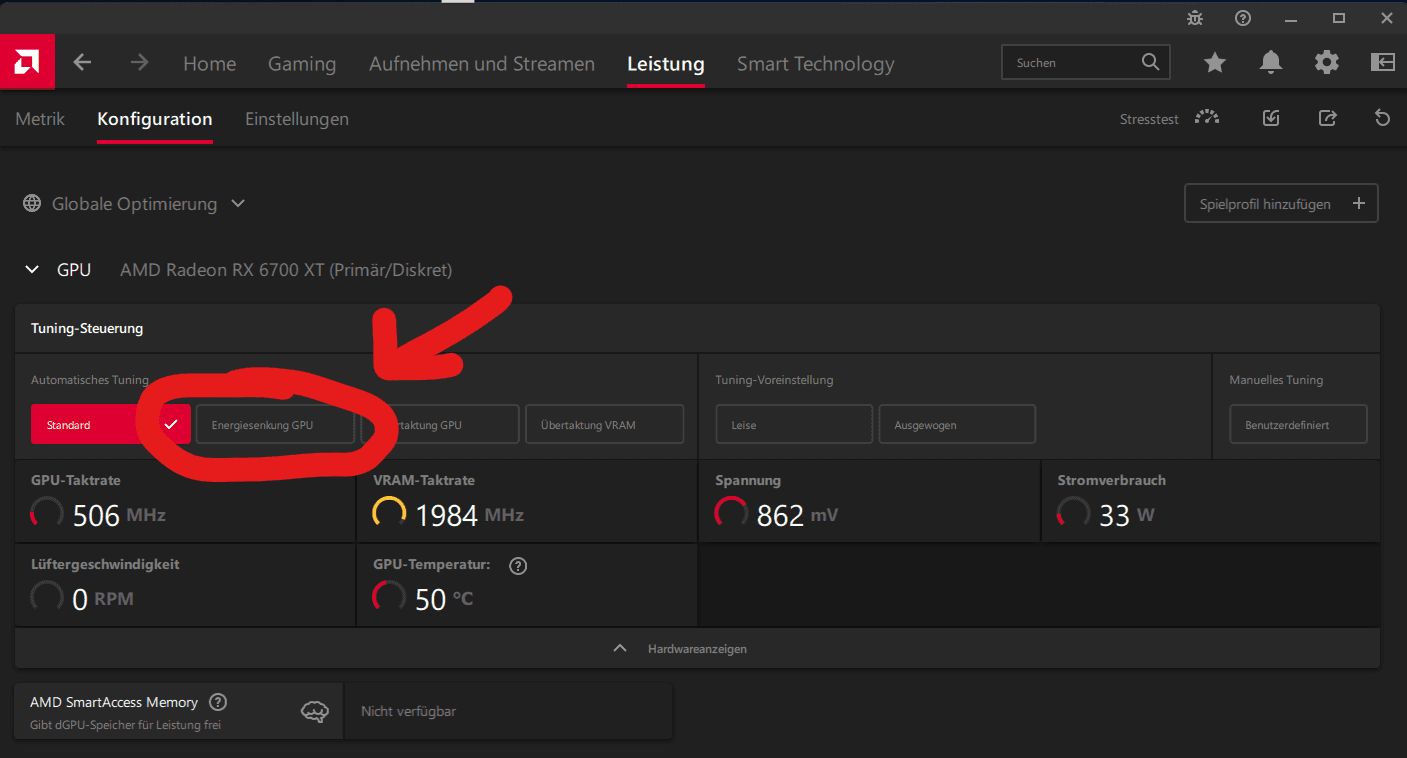Click the AMD logo icon
This screenshot has width=1407, height=758.
click(x=27, y=62)
